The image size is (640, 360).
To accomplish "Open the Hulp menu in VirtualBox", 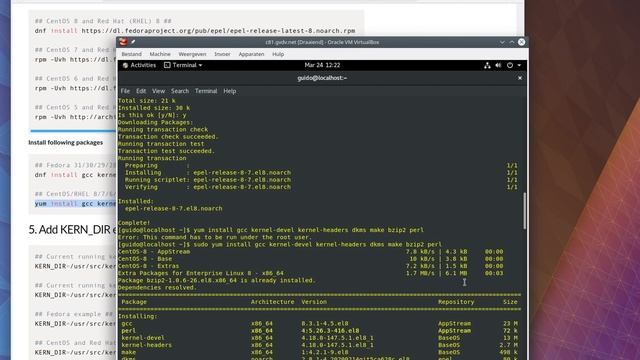I will [278, 54].
